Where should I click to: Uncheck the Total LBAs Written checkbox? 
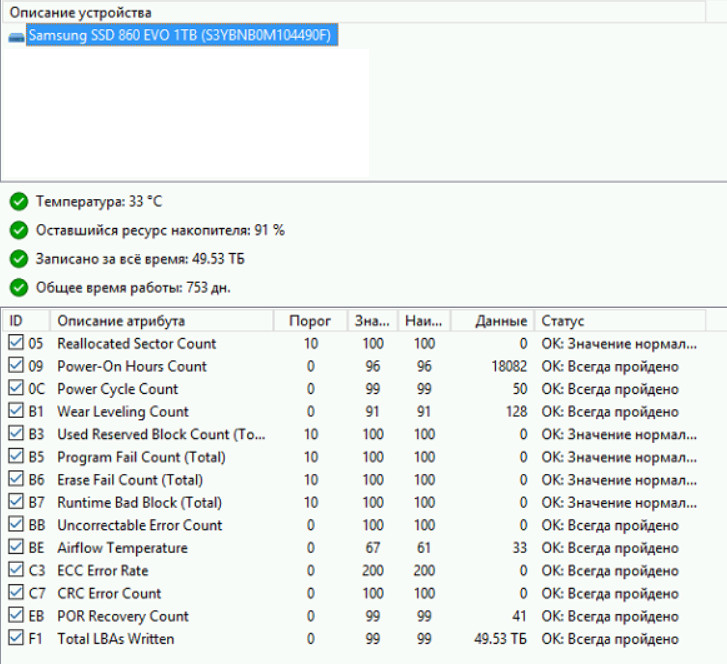pyautogui.click(x=15, y=639)
